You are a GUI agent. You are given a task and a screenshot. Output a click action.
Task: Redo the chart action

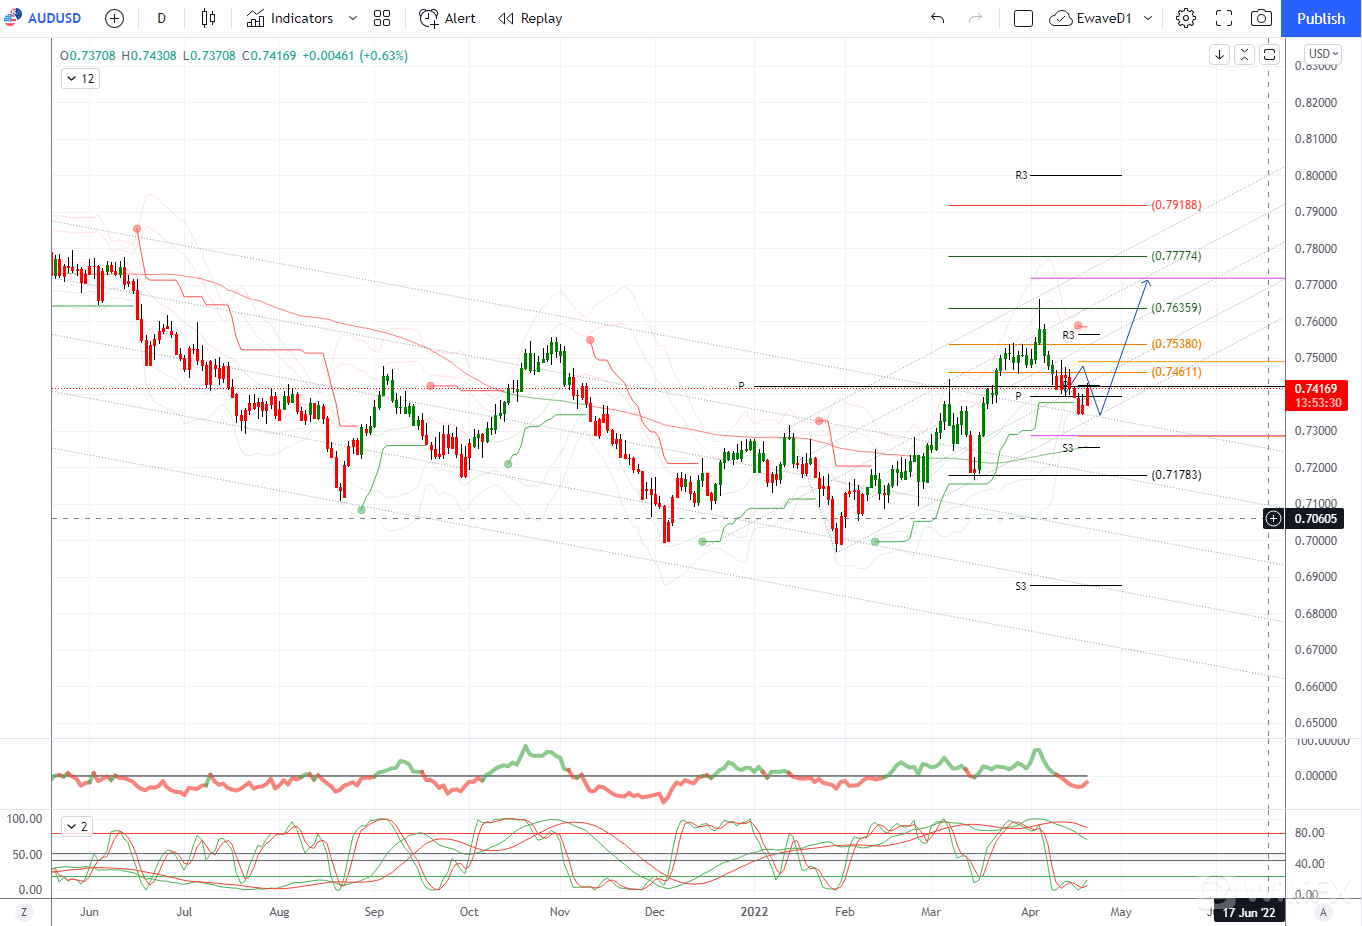click(976, 18)
